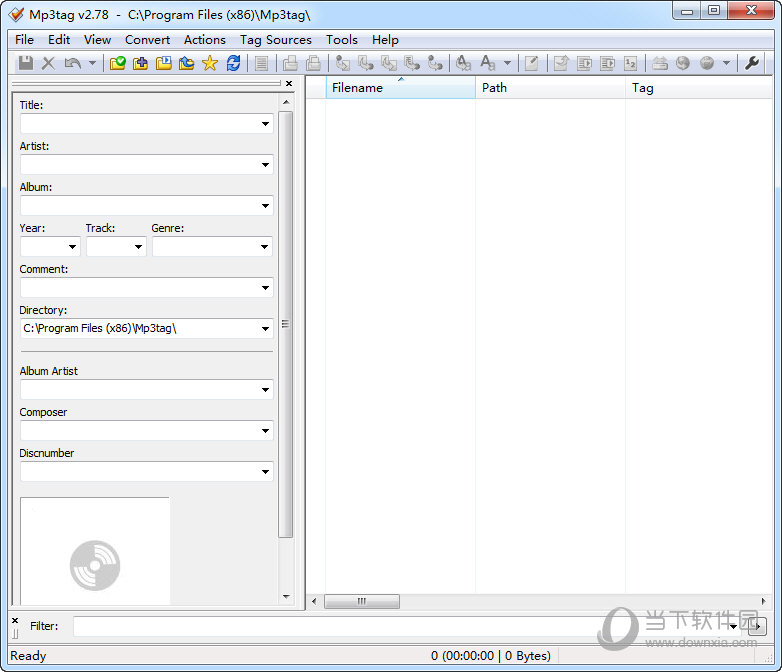Image resolution: width=782 pixels, height=672 pixels.
Task: Click the Tag - Filename convert icon
Action: click(x=343, y=63)
